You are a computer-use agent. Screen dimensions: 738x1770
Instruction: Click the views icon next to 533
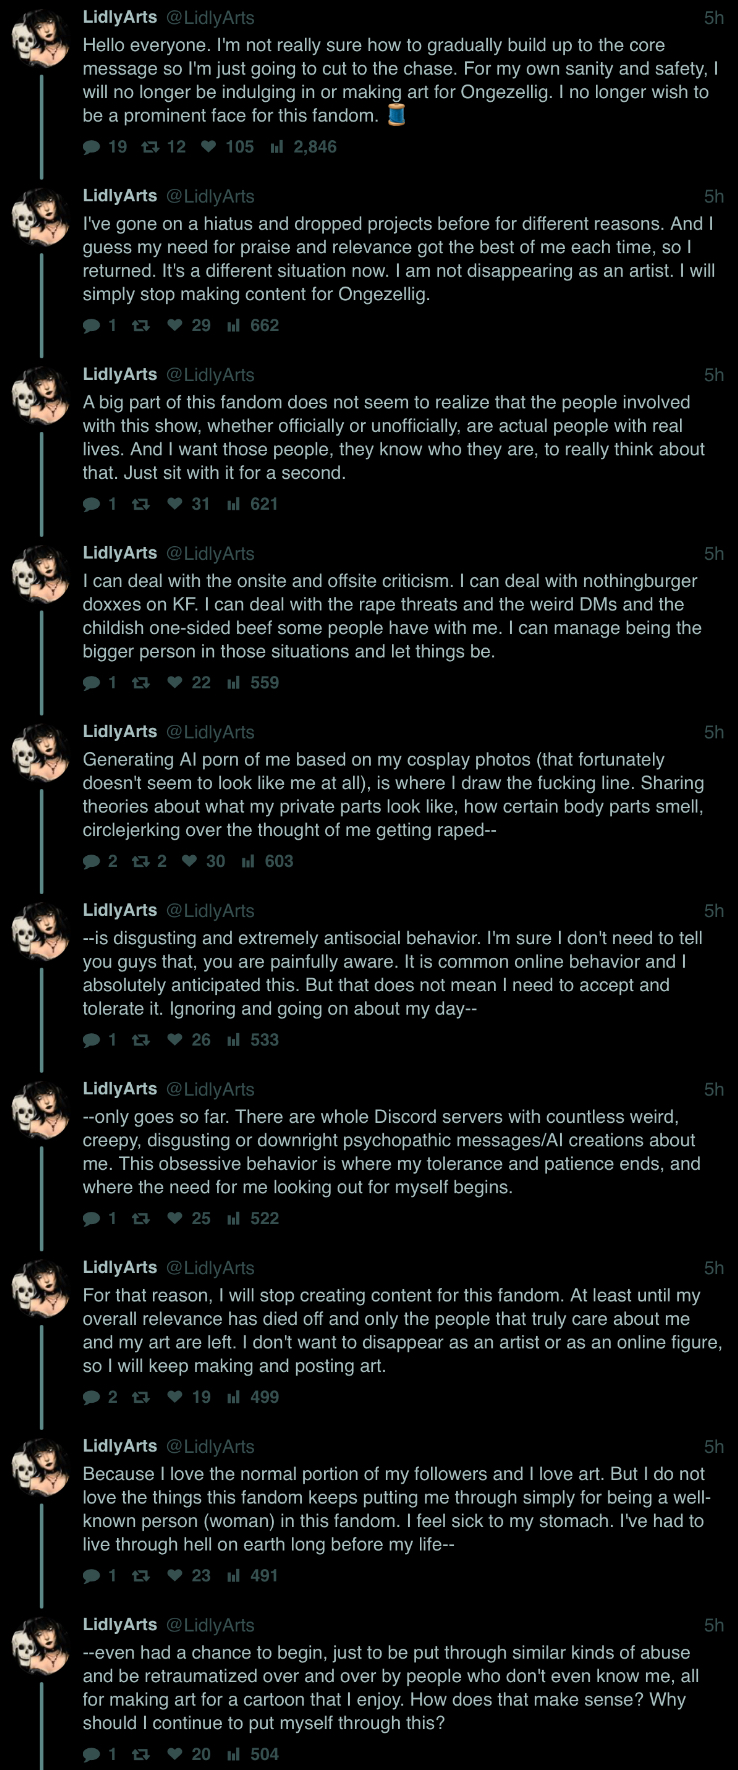tap(234, 1040)
